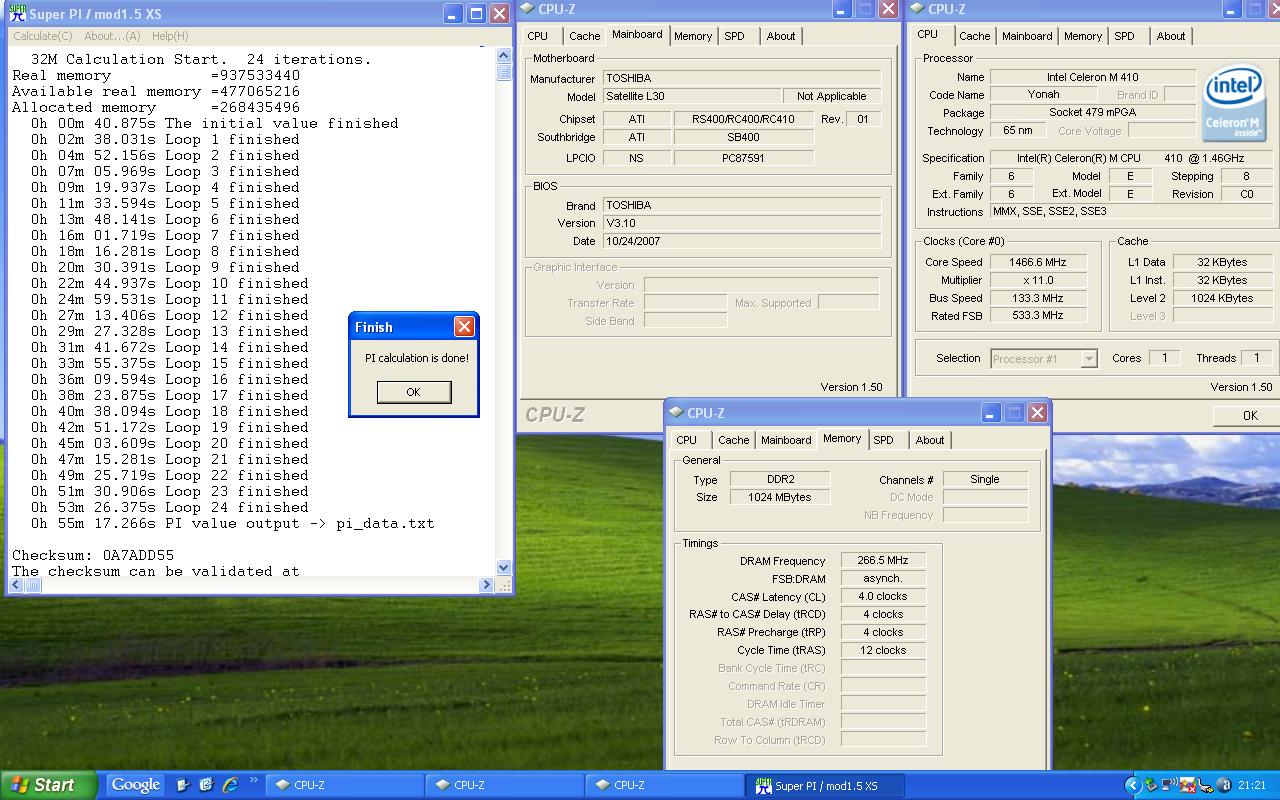Switch to CPU tab in memory CPU-Z window

point(687,440)
